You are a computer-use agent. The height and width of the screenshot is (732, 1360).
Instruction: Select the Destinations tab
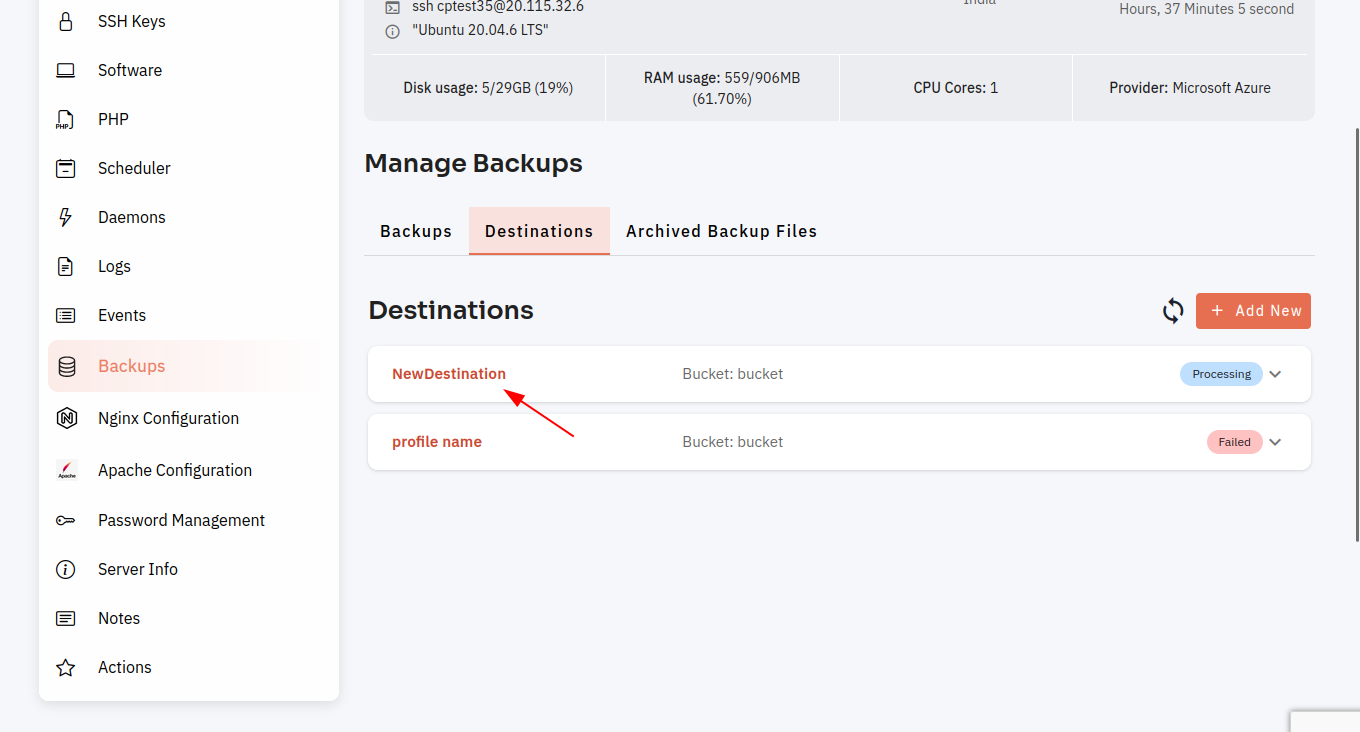pos(539,231)
